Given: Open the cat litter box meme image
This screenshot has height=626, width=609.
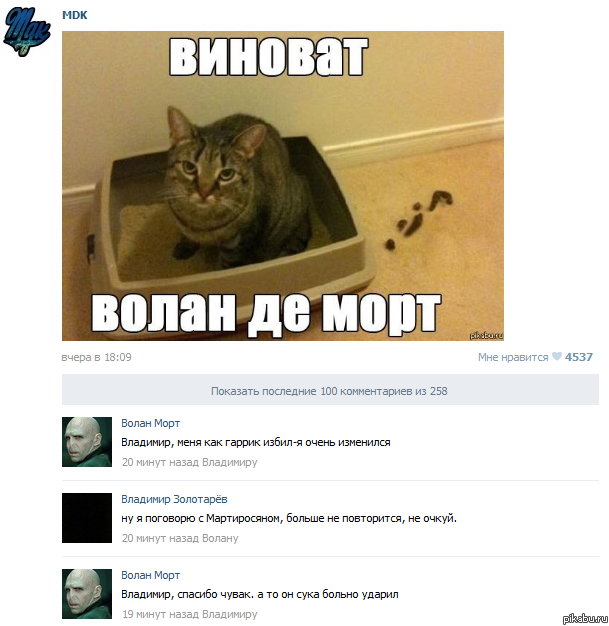Looking at the screenshot, I should (283, 186).
